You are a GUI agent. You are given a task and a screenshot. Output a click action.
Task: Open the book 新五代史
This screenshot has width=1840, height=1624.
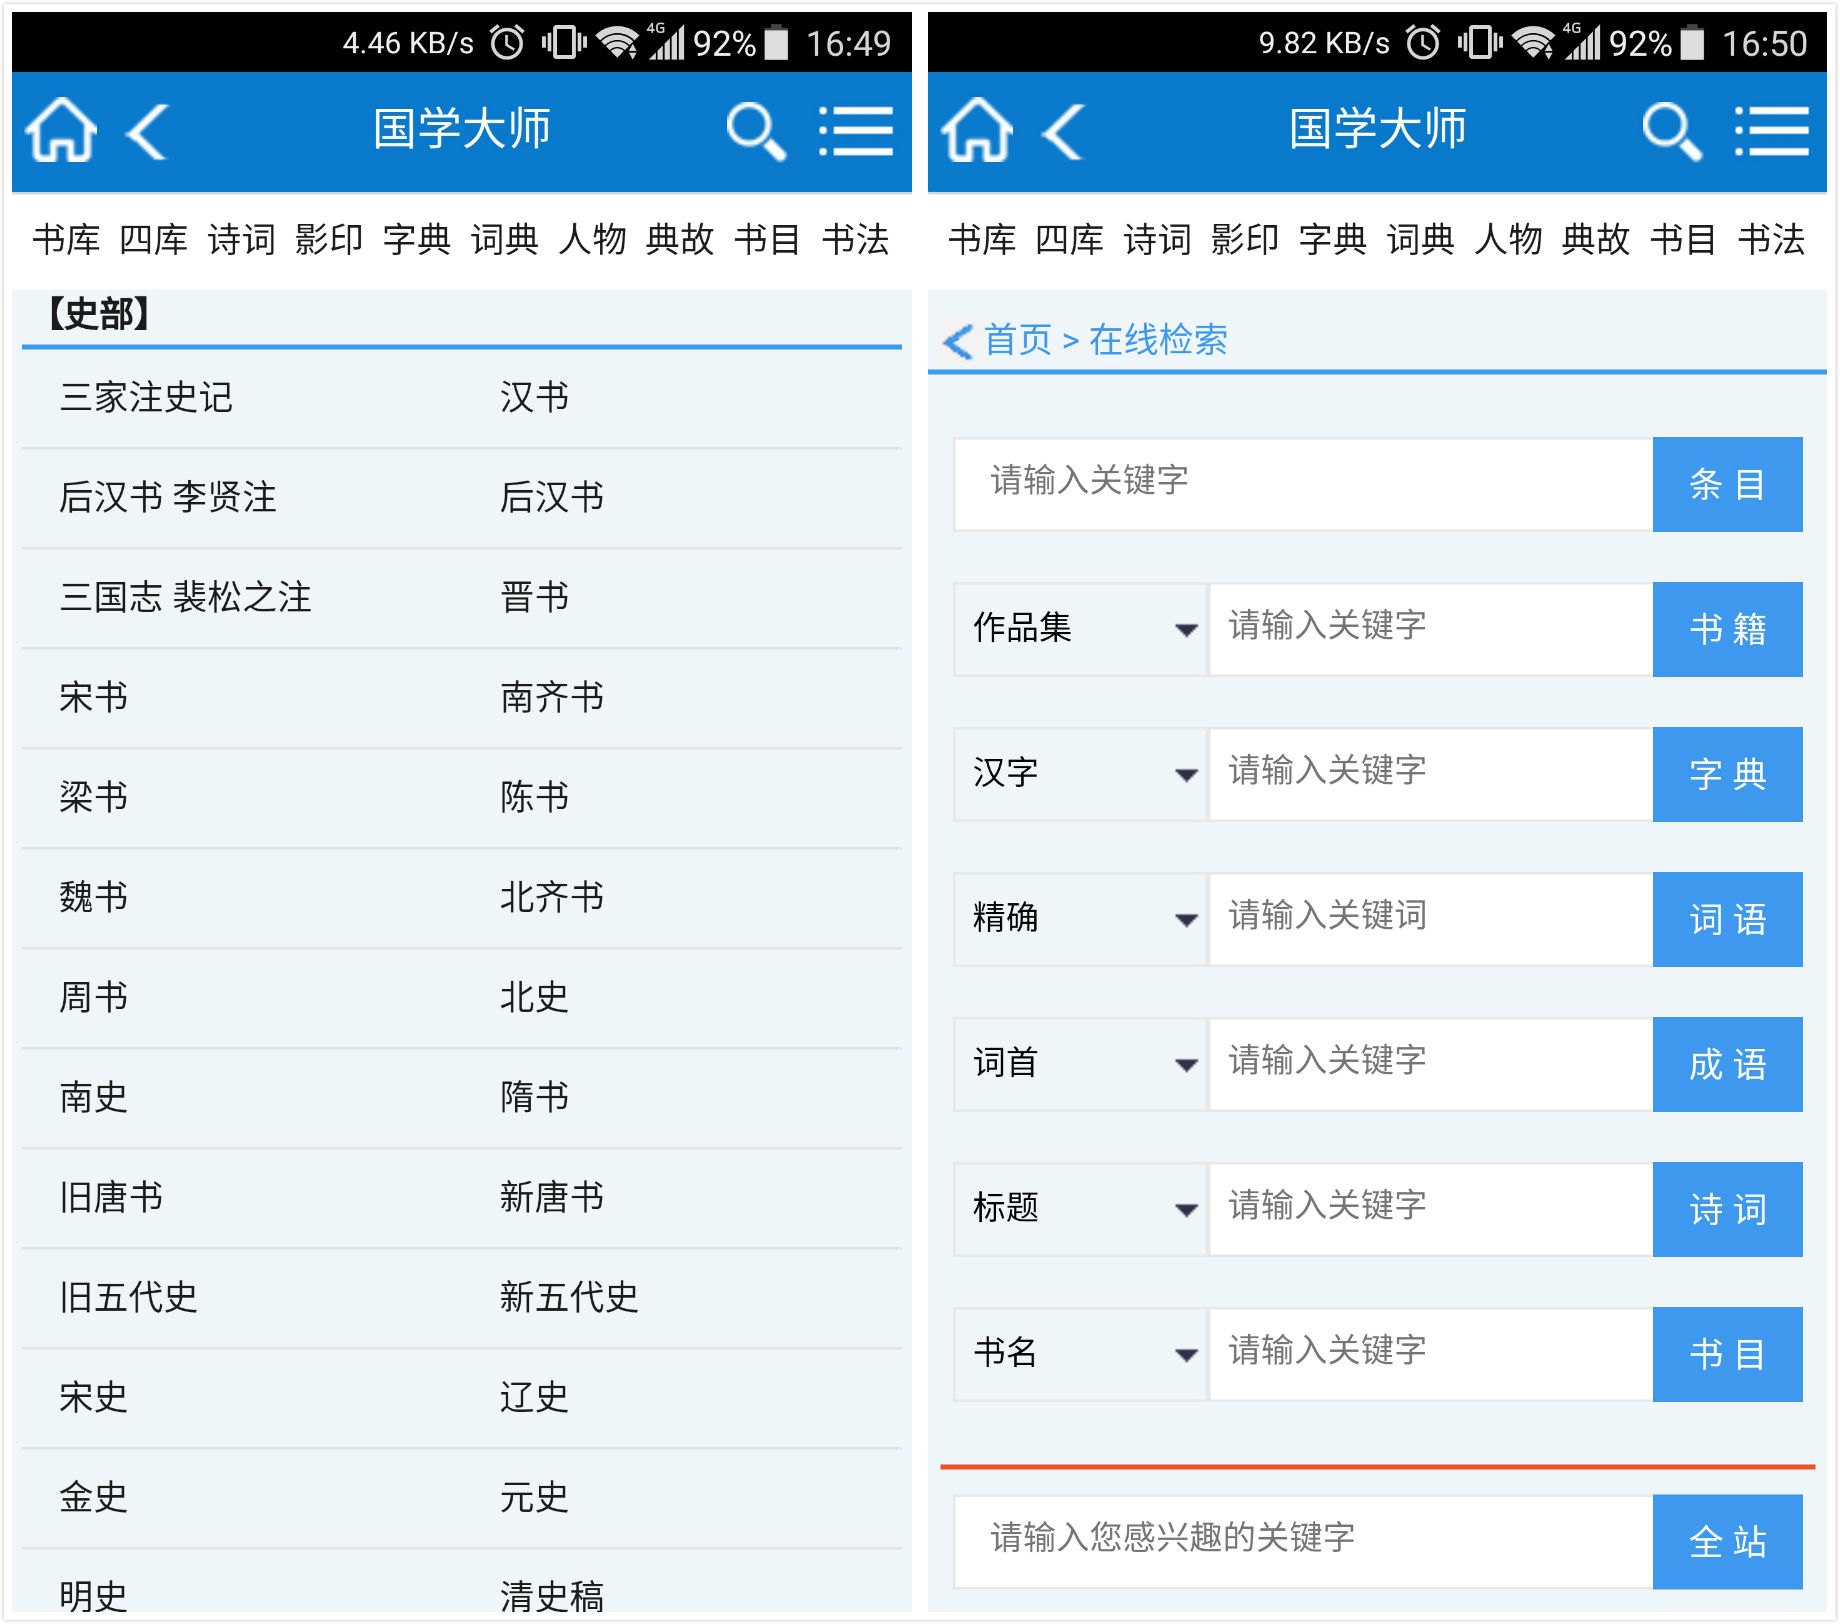[569, 1298]
